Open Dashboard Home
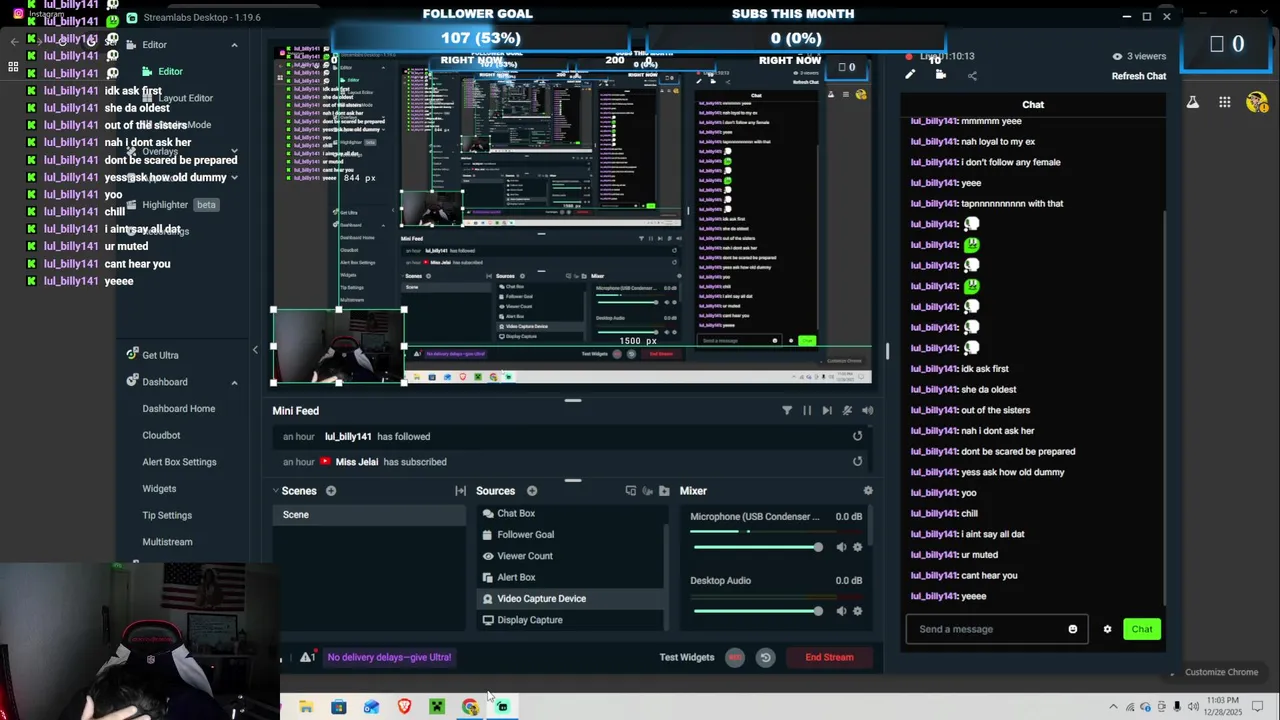This screenshot has width=1280, height=720. (x=178, y=408)
